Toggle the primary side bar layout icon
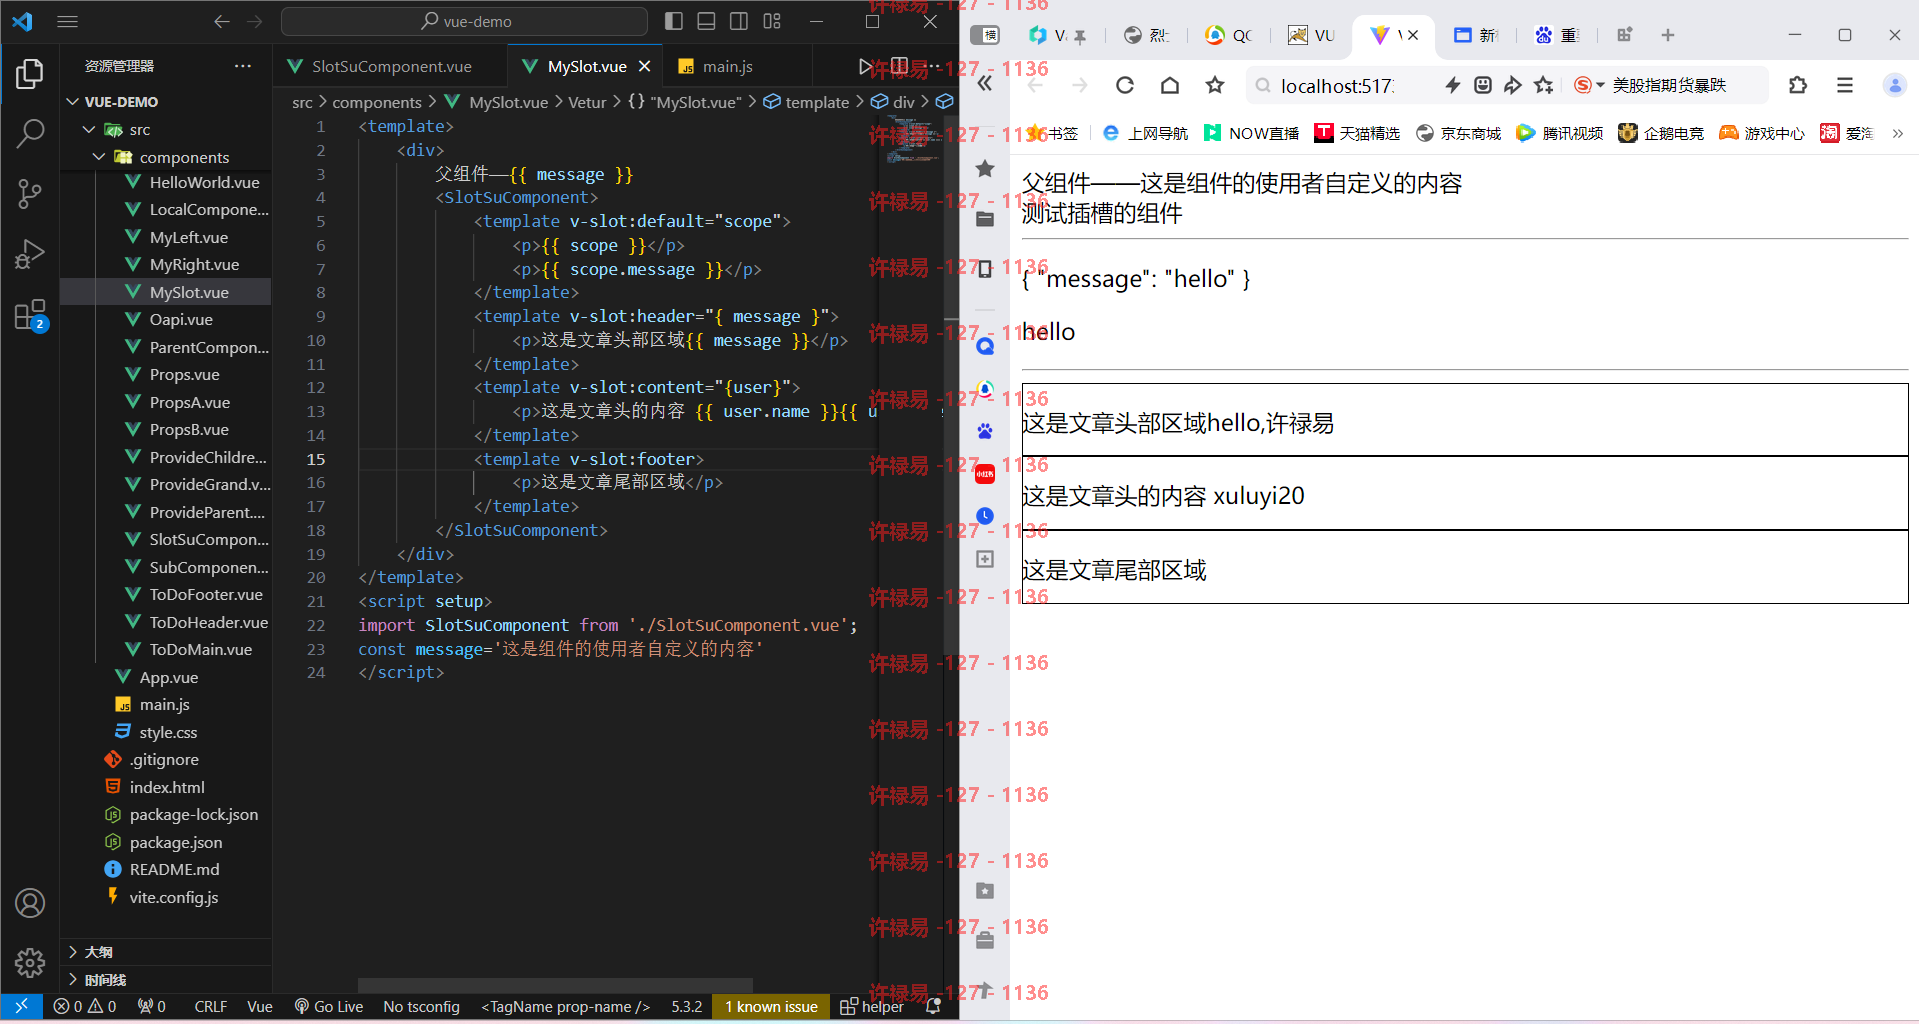This screenshot has width=1919, height=1024. (674, 21)
